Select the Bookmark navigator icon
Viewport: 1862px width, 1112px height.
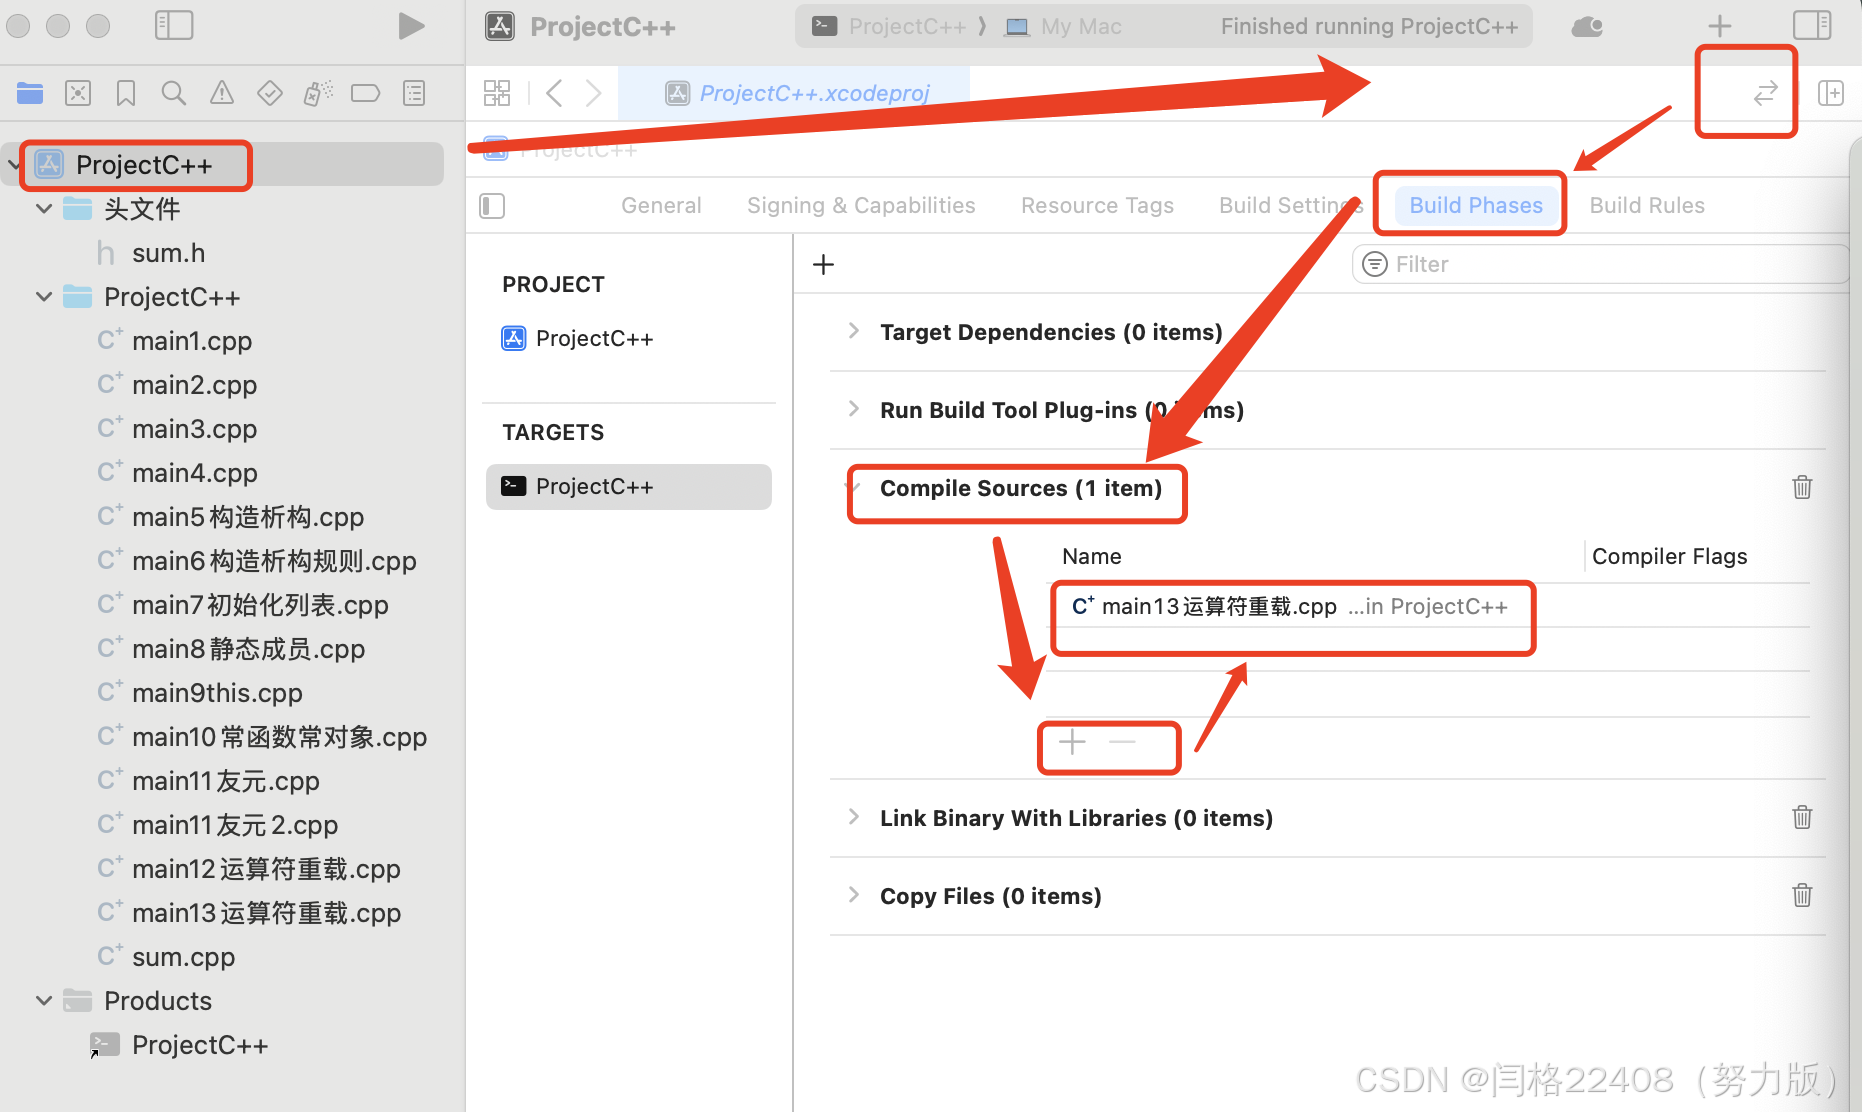point(125,92)
